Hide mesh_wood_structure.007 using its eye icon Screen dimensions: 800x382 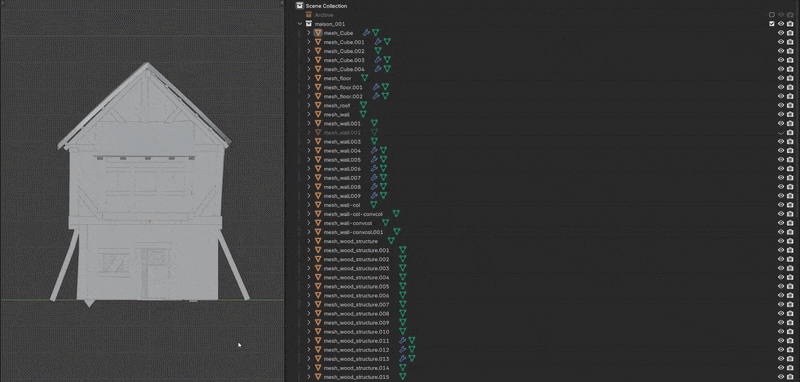pyautogui.click(x=781, y=304)
